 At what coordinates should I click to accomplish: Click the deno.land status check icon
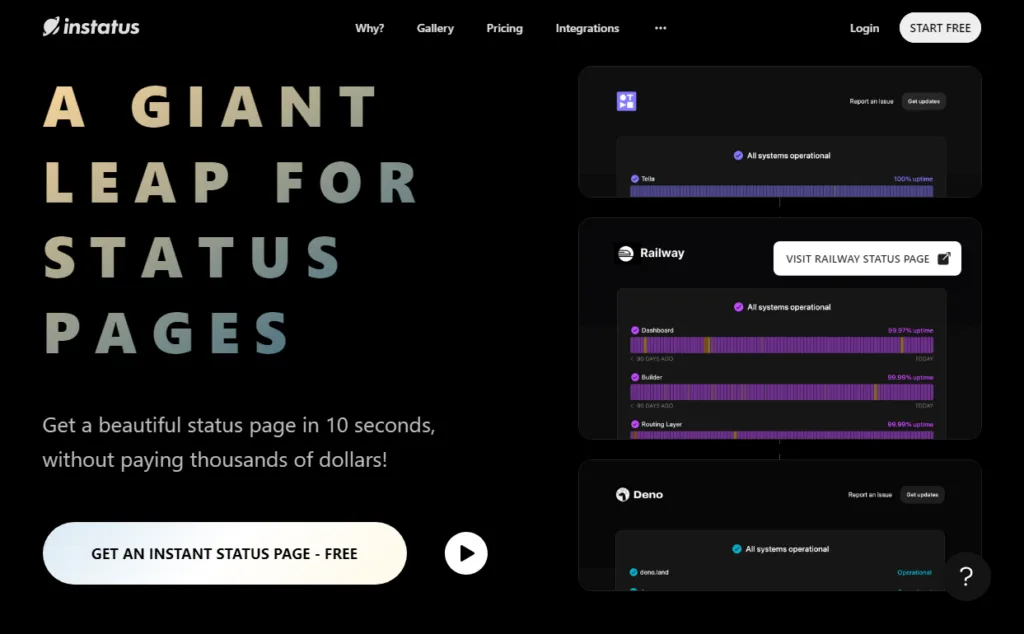633,573
